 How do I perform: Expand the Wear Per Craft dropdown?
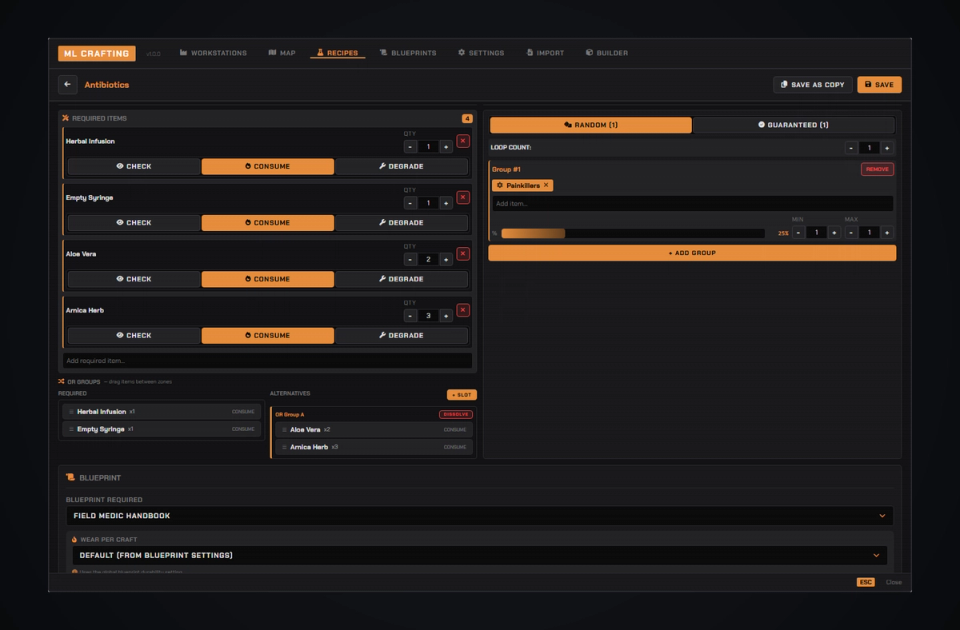coord(479,555)
